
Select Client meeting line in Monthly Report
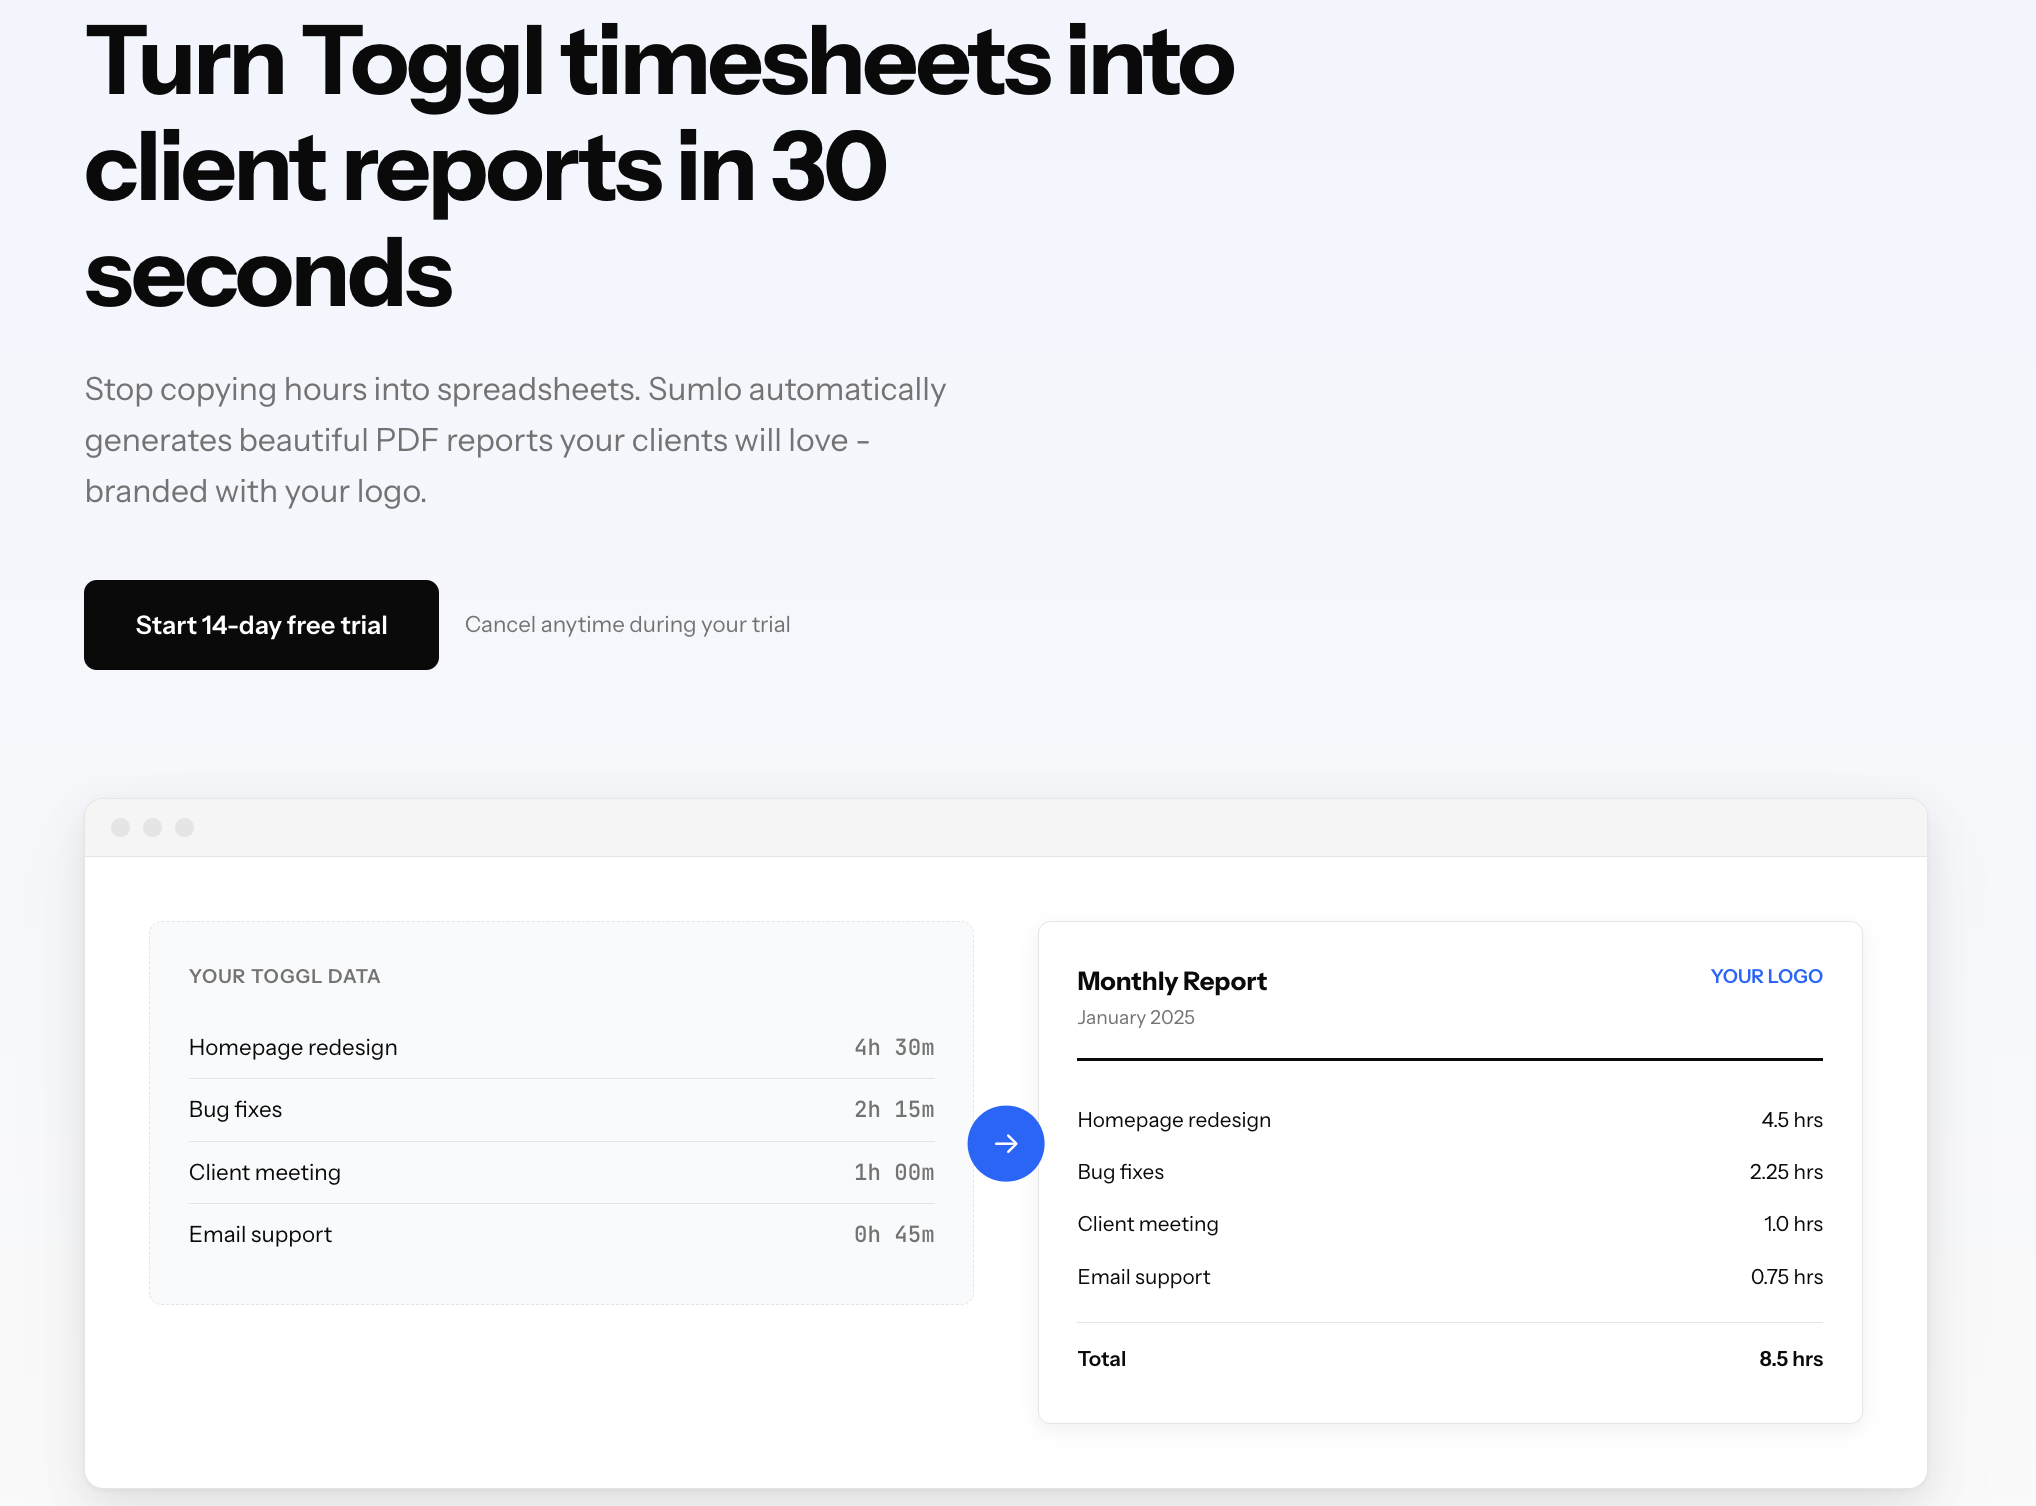tap(1450, 1224)
